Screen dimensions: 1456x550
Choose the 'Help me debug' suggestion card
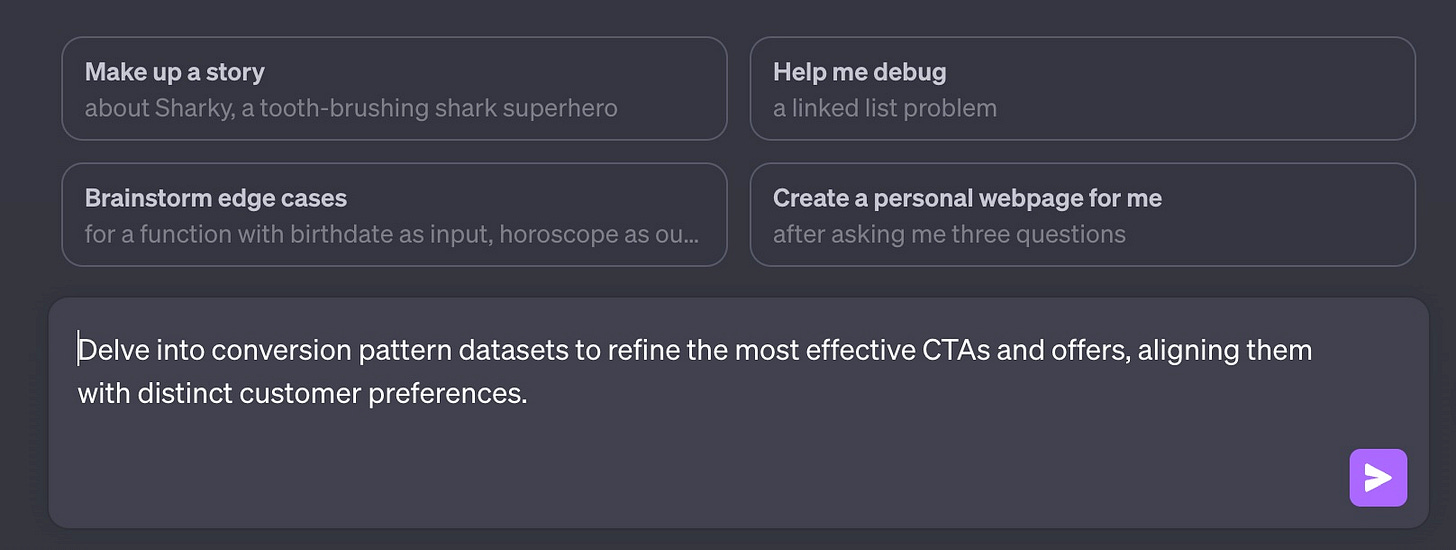[x=1083, y=88]
